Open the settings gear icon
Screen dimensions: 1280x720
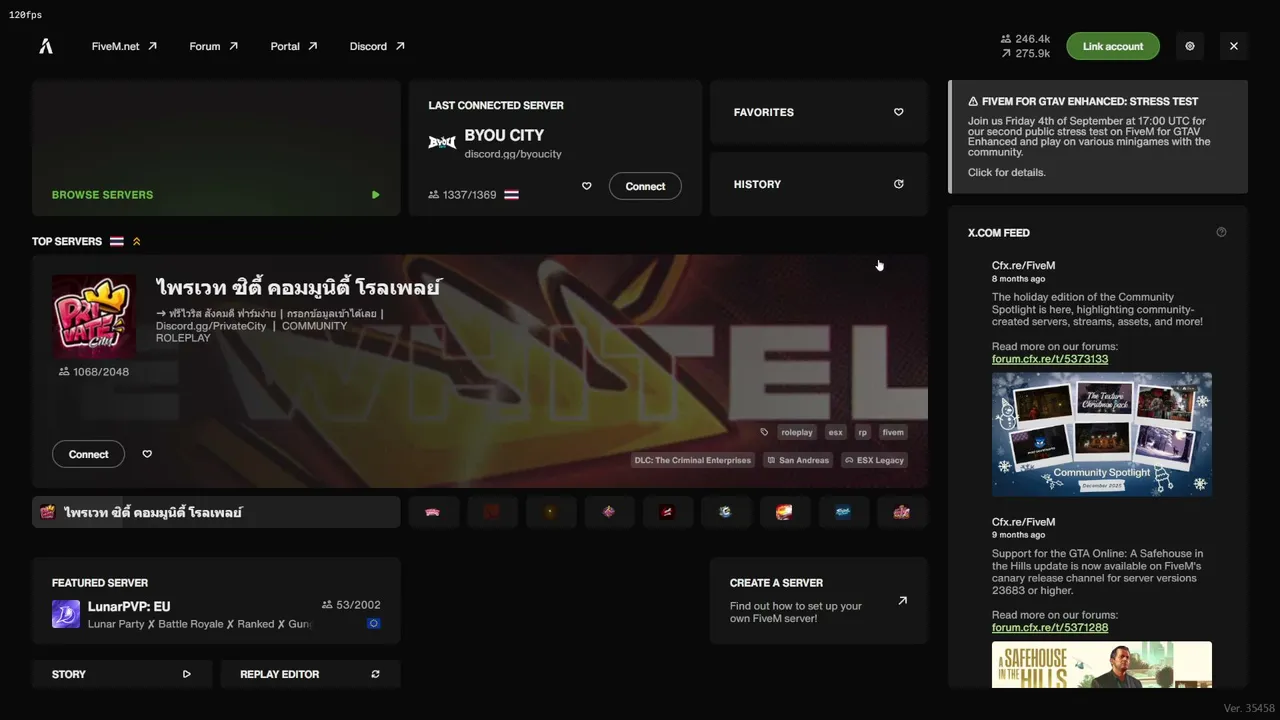tap(1190, 46)
